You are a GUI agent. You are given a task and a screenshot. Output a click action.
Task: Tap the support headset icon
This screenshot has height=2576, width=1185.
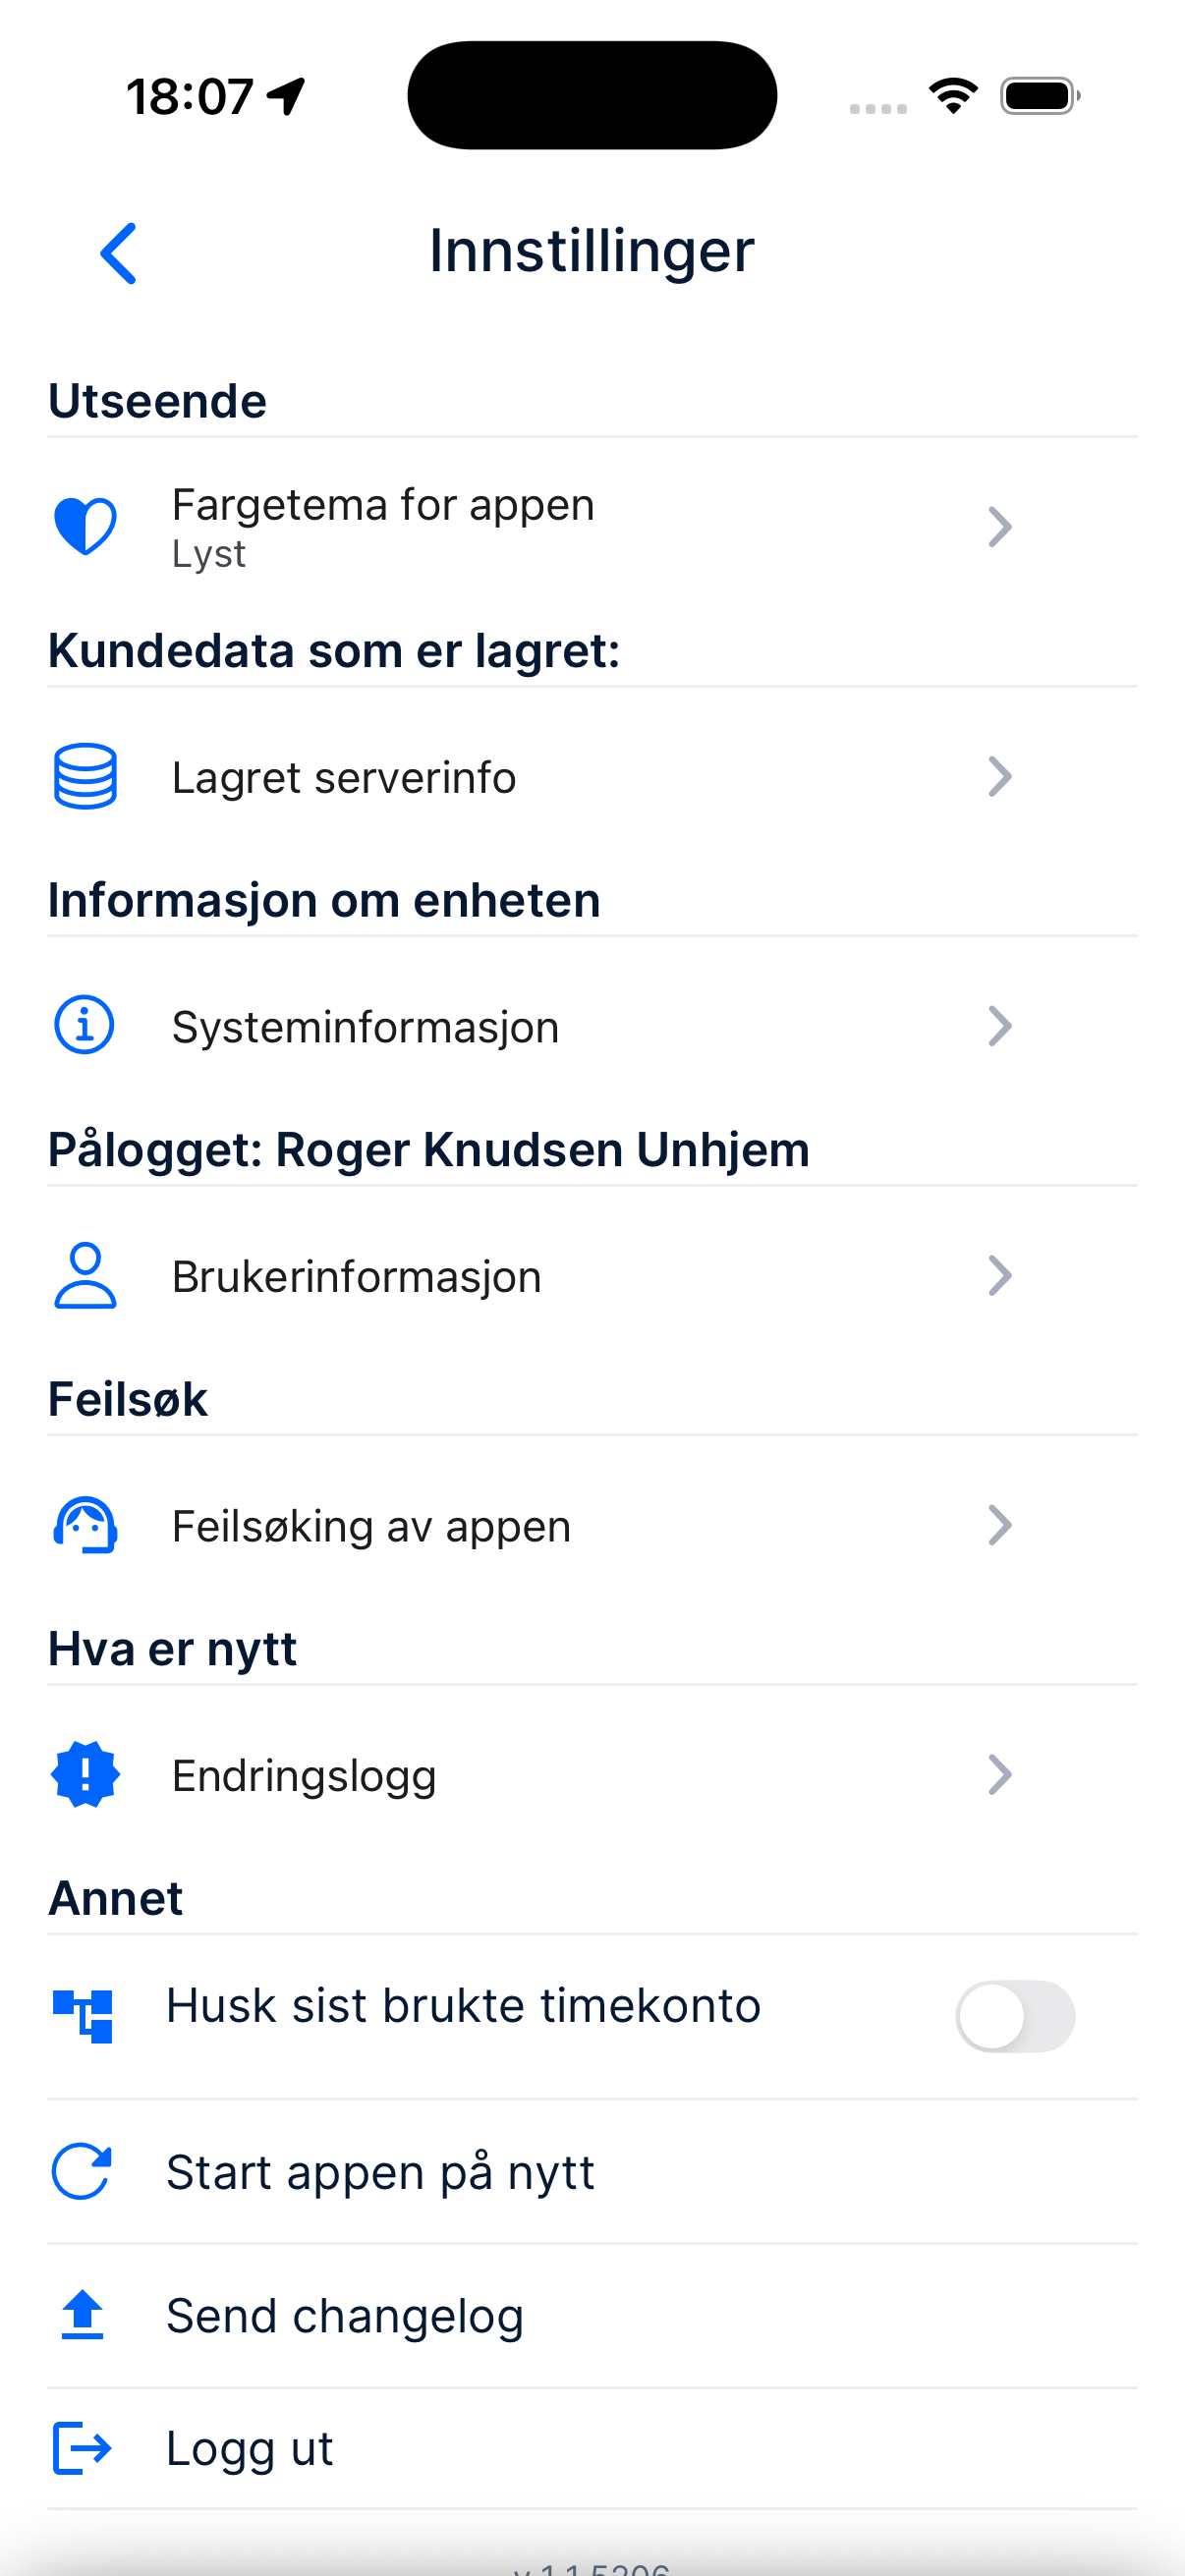click(x=85, y=1525)
